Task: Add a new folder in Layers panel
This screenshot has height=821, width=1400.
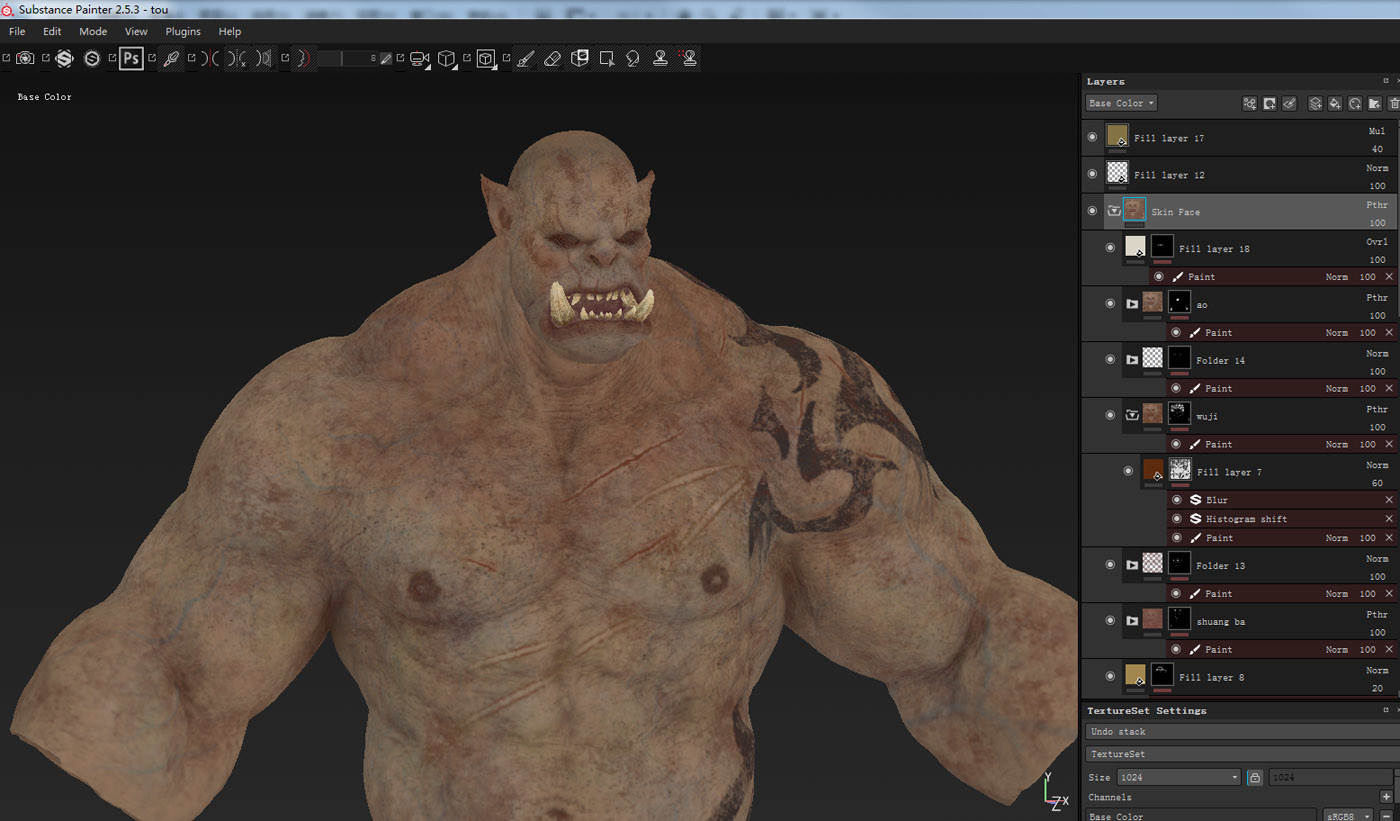Action: click(x=1375, y=103)
